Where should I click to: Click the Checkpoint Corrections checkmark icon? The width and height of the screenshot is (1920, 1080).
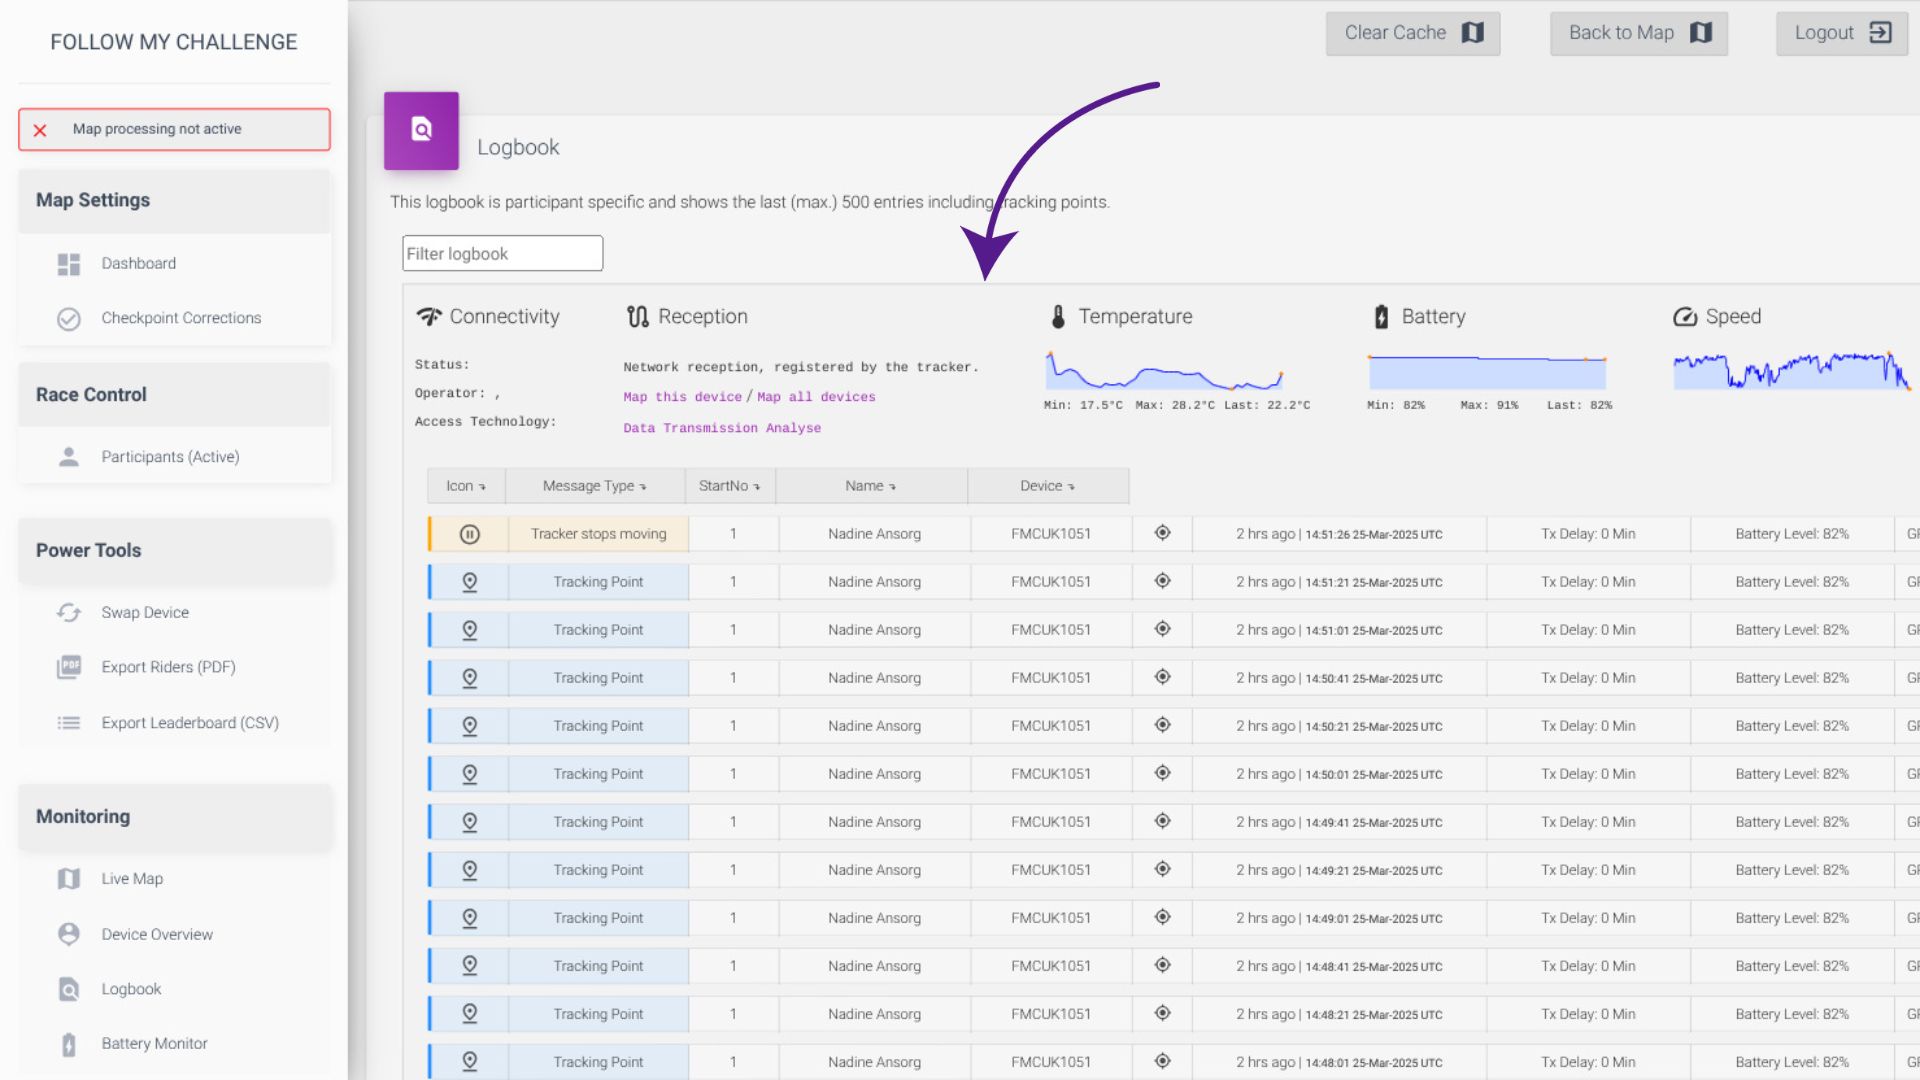click(x=68, y=319)
